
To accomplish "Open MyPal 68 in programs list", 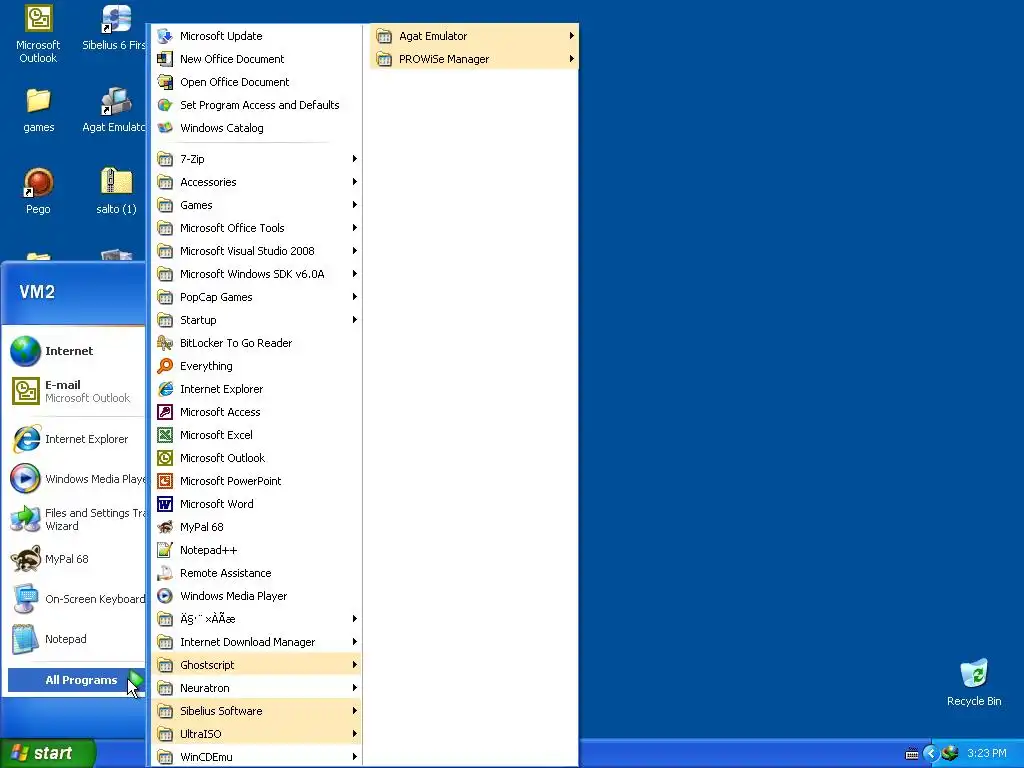I will coord(256,527).
